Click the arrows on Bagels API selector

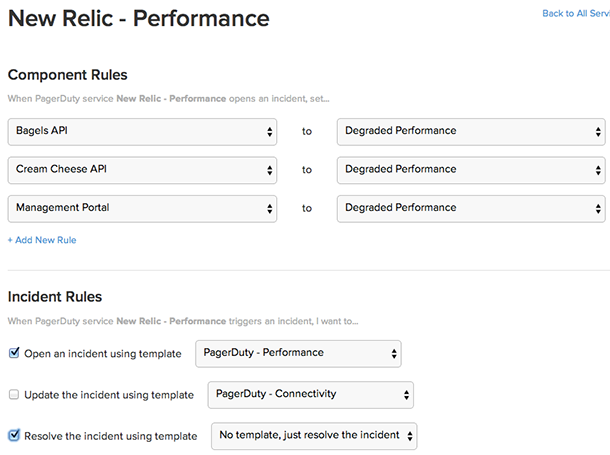click(x=270, y=132)
